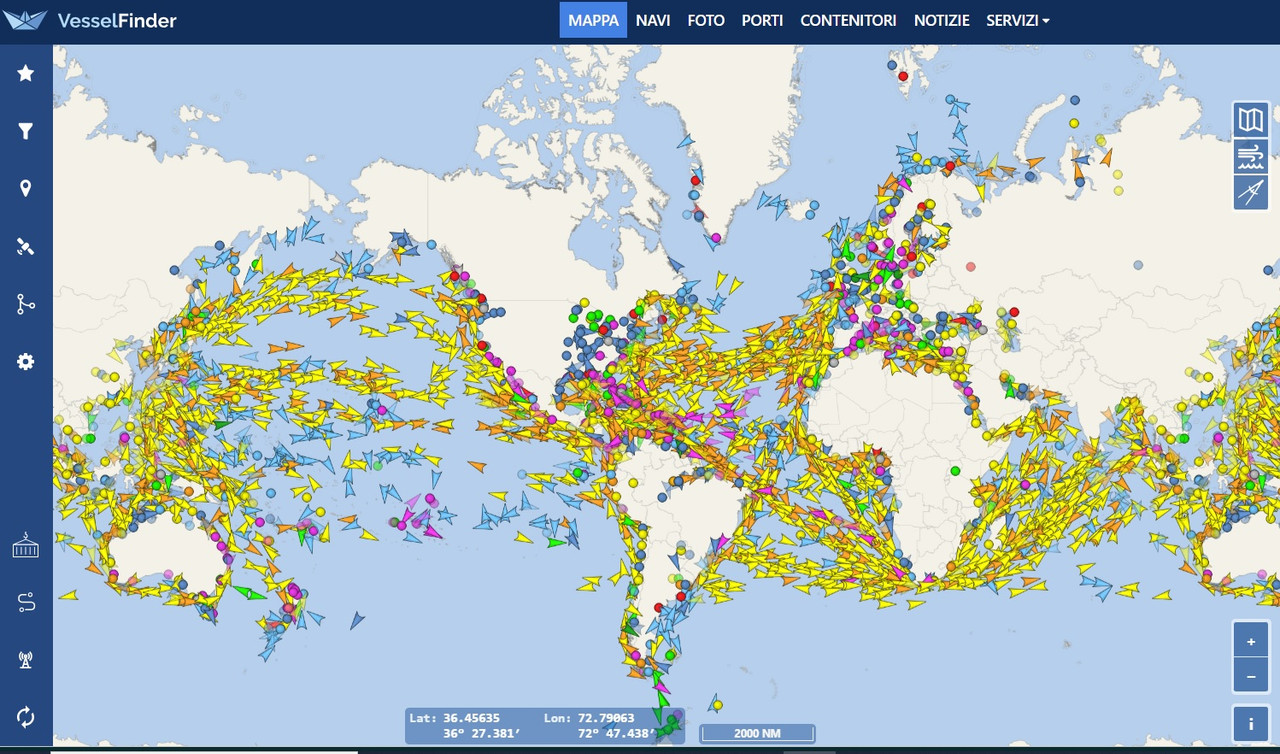
Task: Open the satellite icon in sidebar
Action: pyautogui.click(x=26, y=246)
